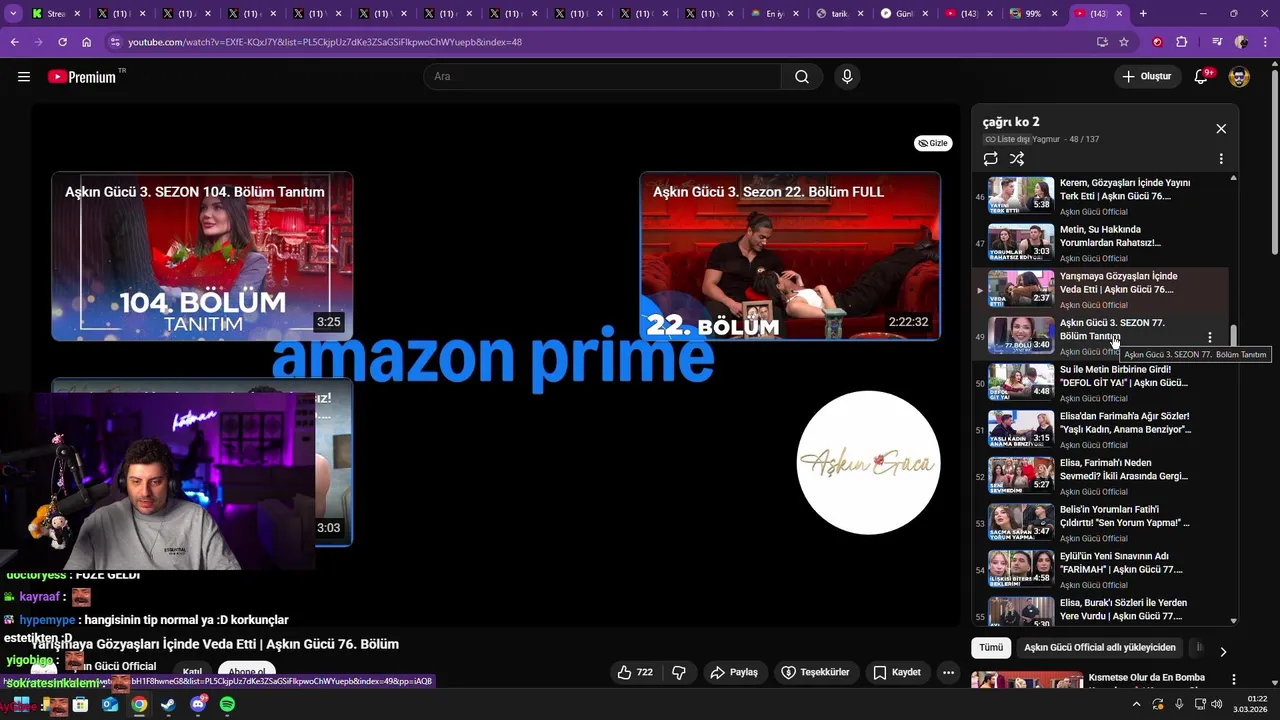Share the video via Paylaş

tap(734, 672)
